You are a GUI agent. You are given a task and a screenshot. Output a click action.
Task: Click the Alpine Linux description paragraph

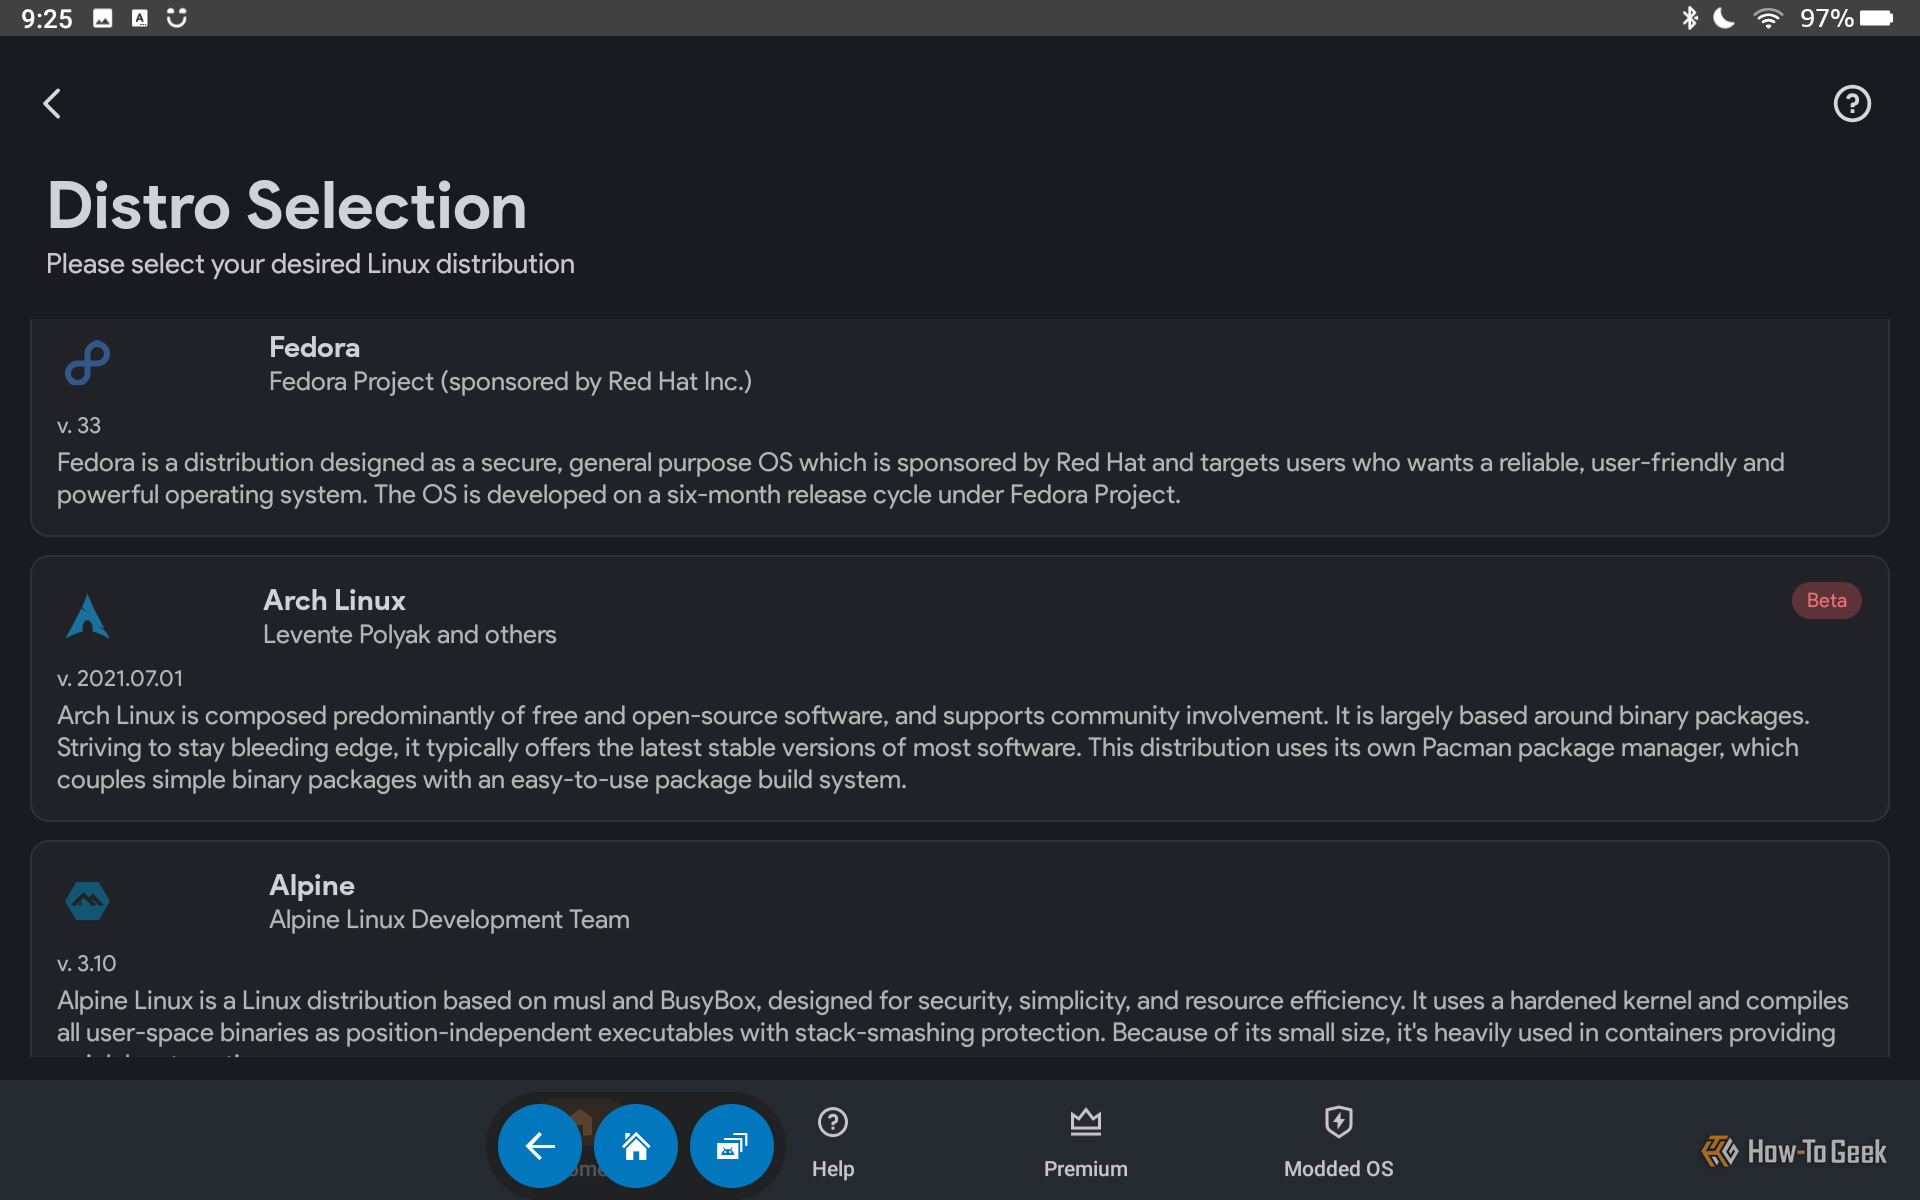point(953,1020)
